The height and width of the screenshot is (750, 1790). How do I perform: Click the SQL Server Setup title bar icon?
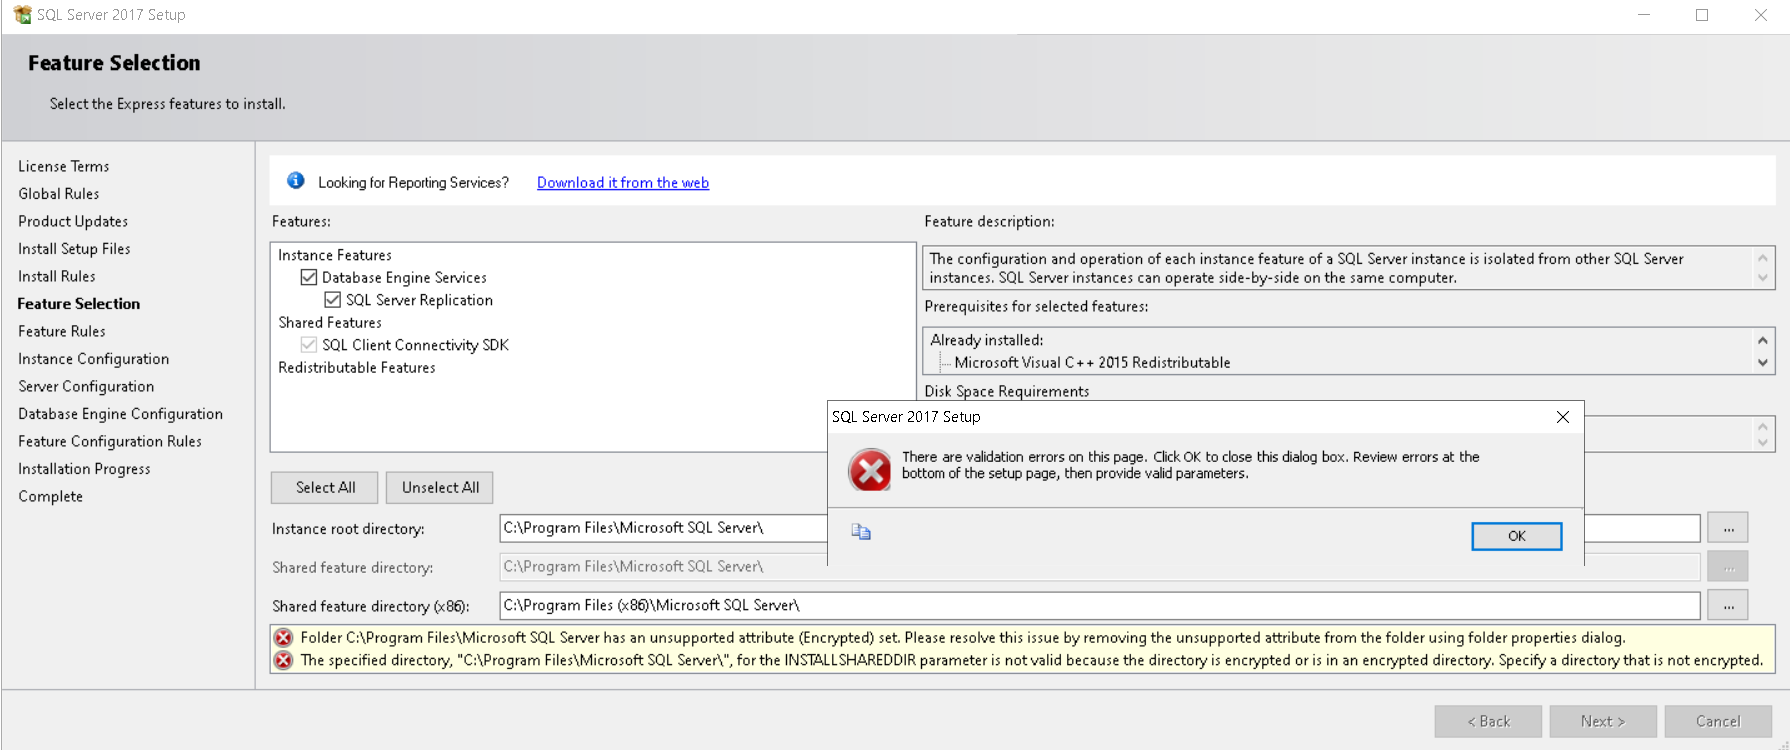click(22, 15)
